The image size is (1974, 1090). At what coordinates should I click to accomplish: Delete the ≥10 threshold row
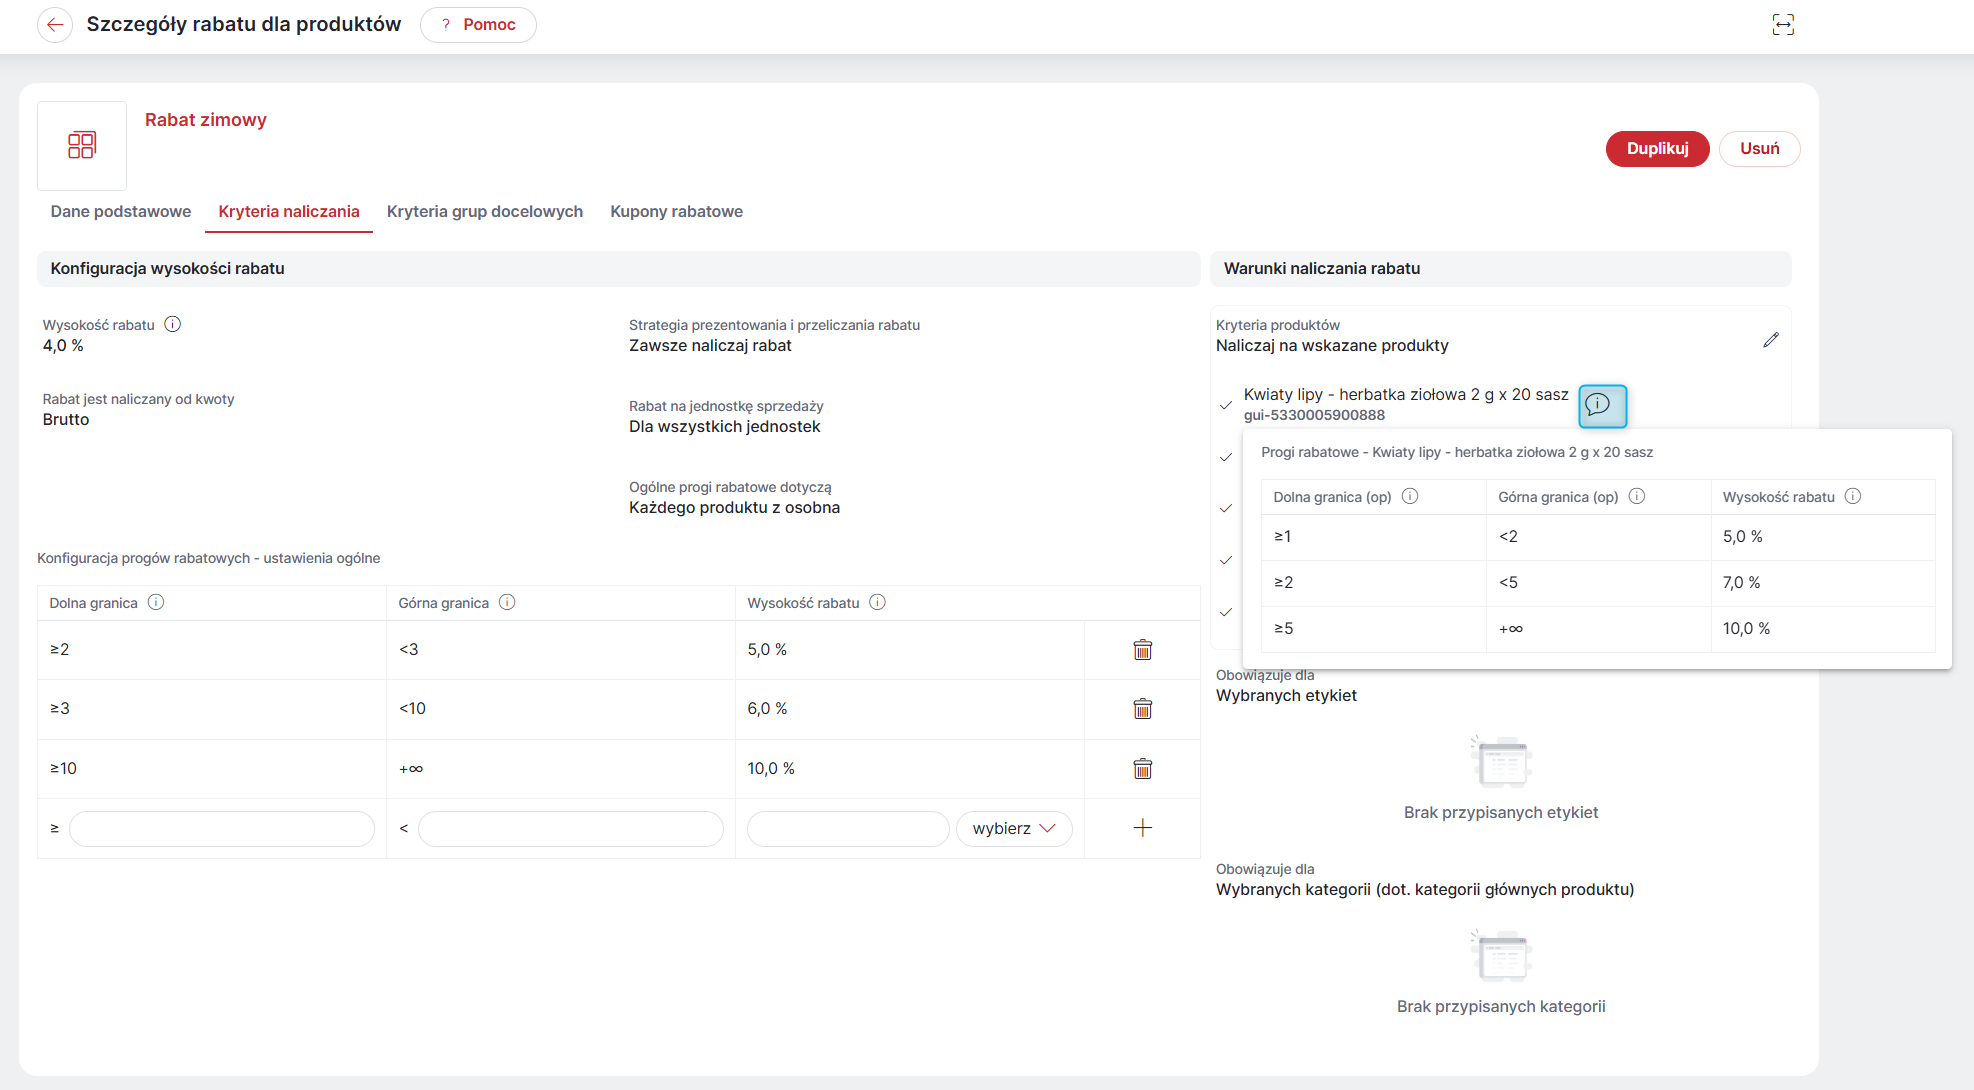click(1143, 769)
